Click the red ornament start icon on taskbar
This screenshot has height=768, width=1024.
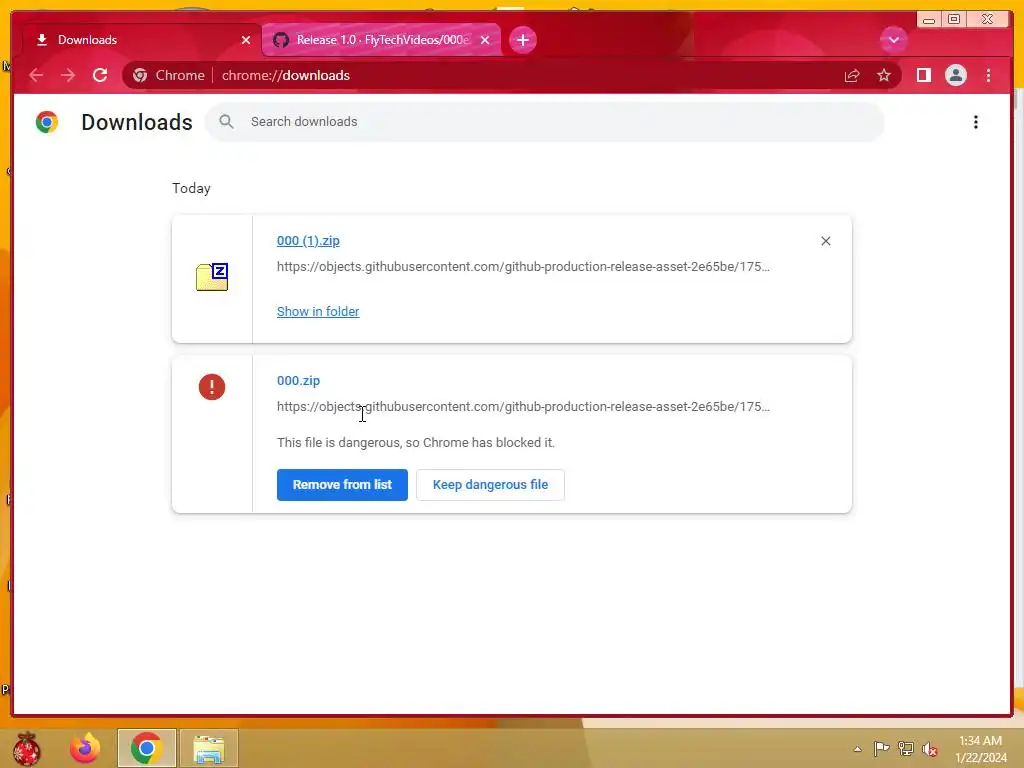(26, 748)
